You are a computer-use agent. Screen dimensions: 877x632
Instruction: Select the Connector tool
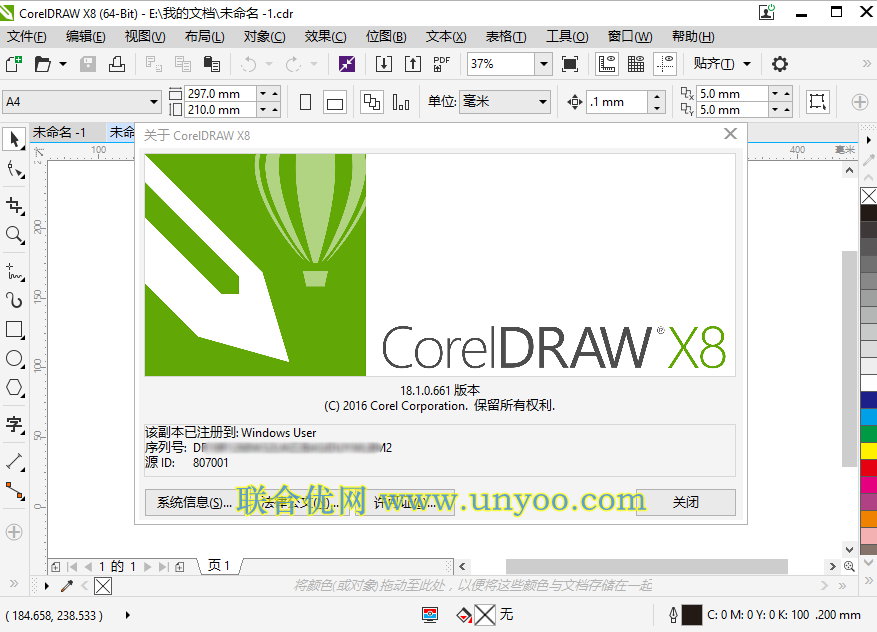point(15,491)
